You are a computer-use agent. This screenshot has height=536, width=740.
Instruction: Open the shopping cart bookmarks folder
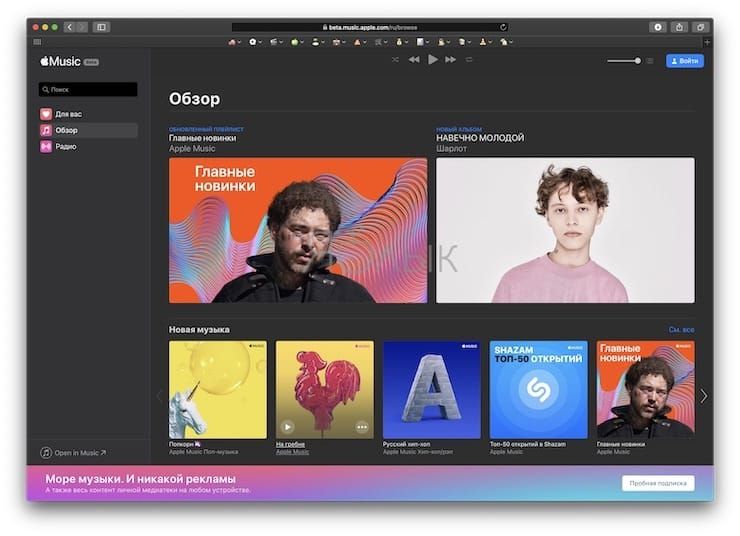click(x=379, y=42)
